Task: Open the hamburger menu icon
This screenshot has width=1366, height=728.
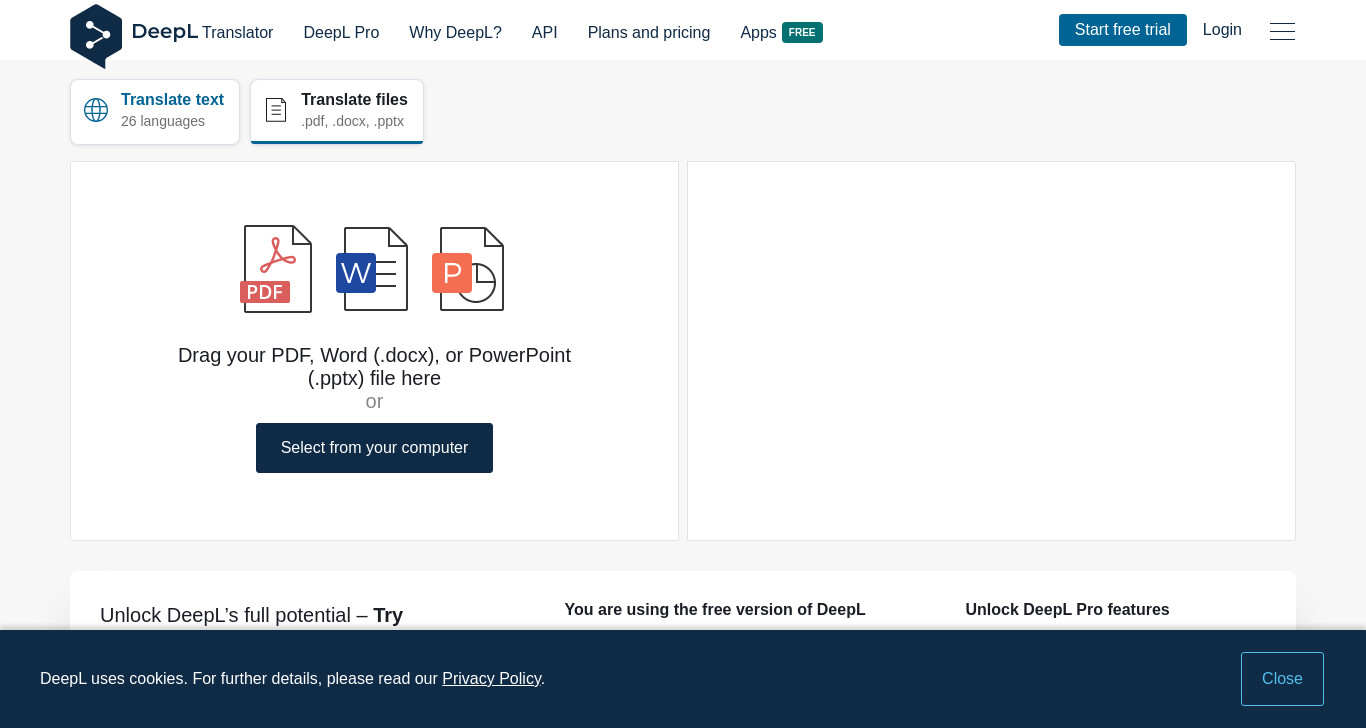Action: (1282, 31)
